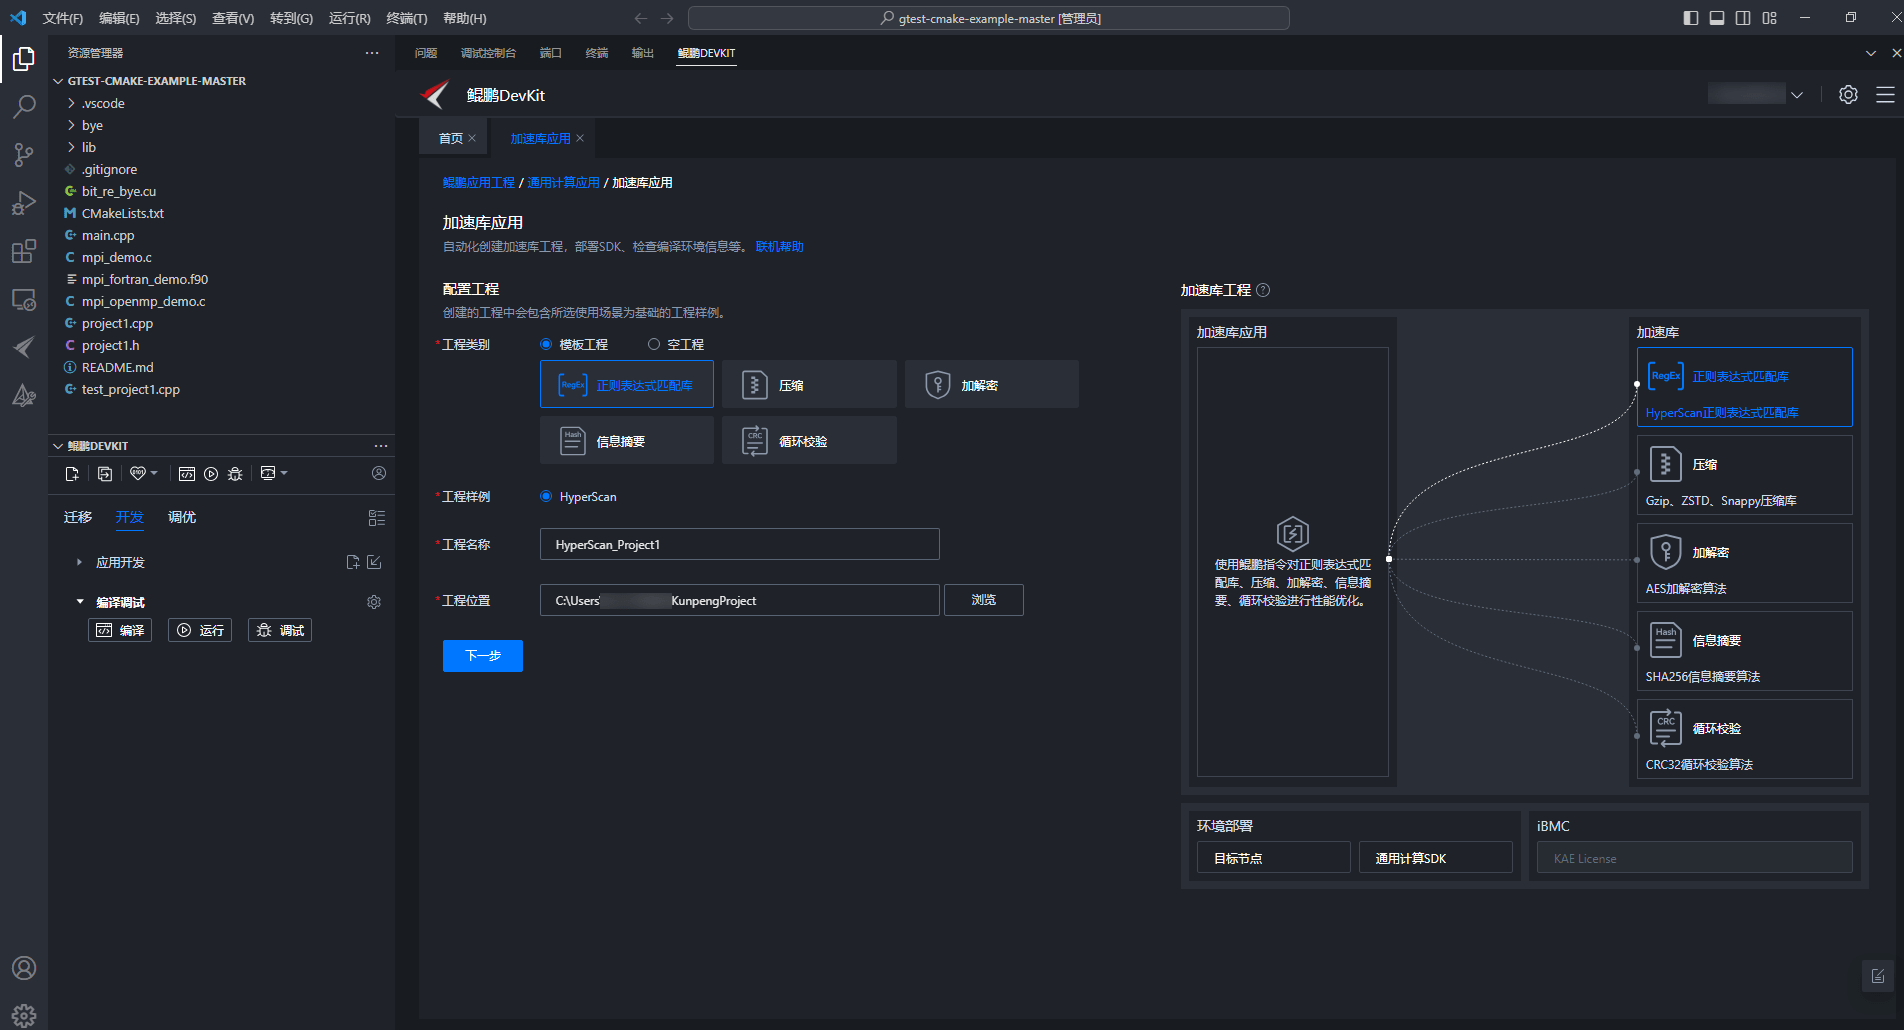Click the 运行 button under 编译调试

coord(200,630)
